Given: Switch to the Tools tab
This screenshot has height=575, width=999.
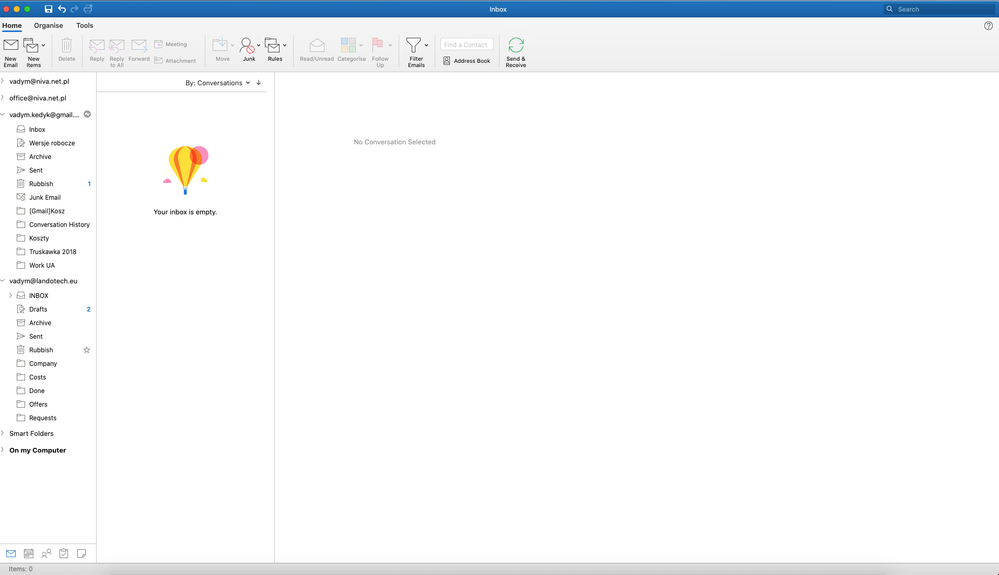Looking at the screenshot, I should [x=85, y=25].
